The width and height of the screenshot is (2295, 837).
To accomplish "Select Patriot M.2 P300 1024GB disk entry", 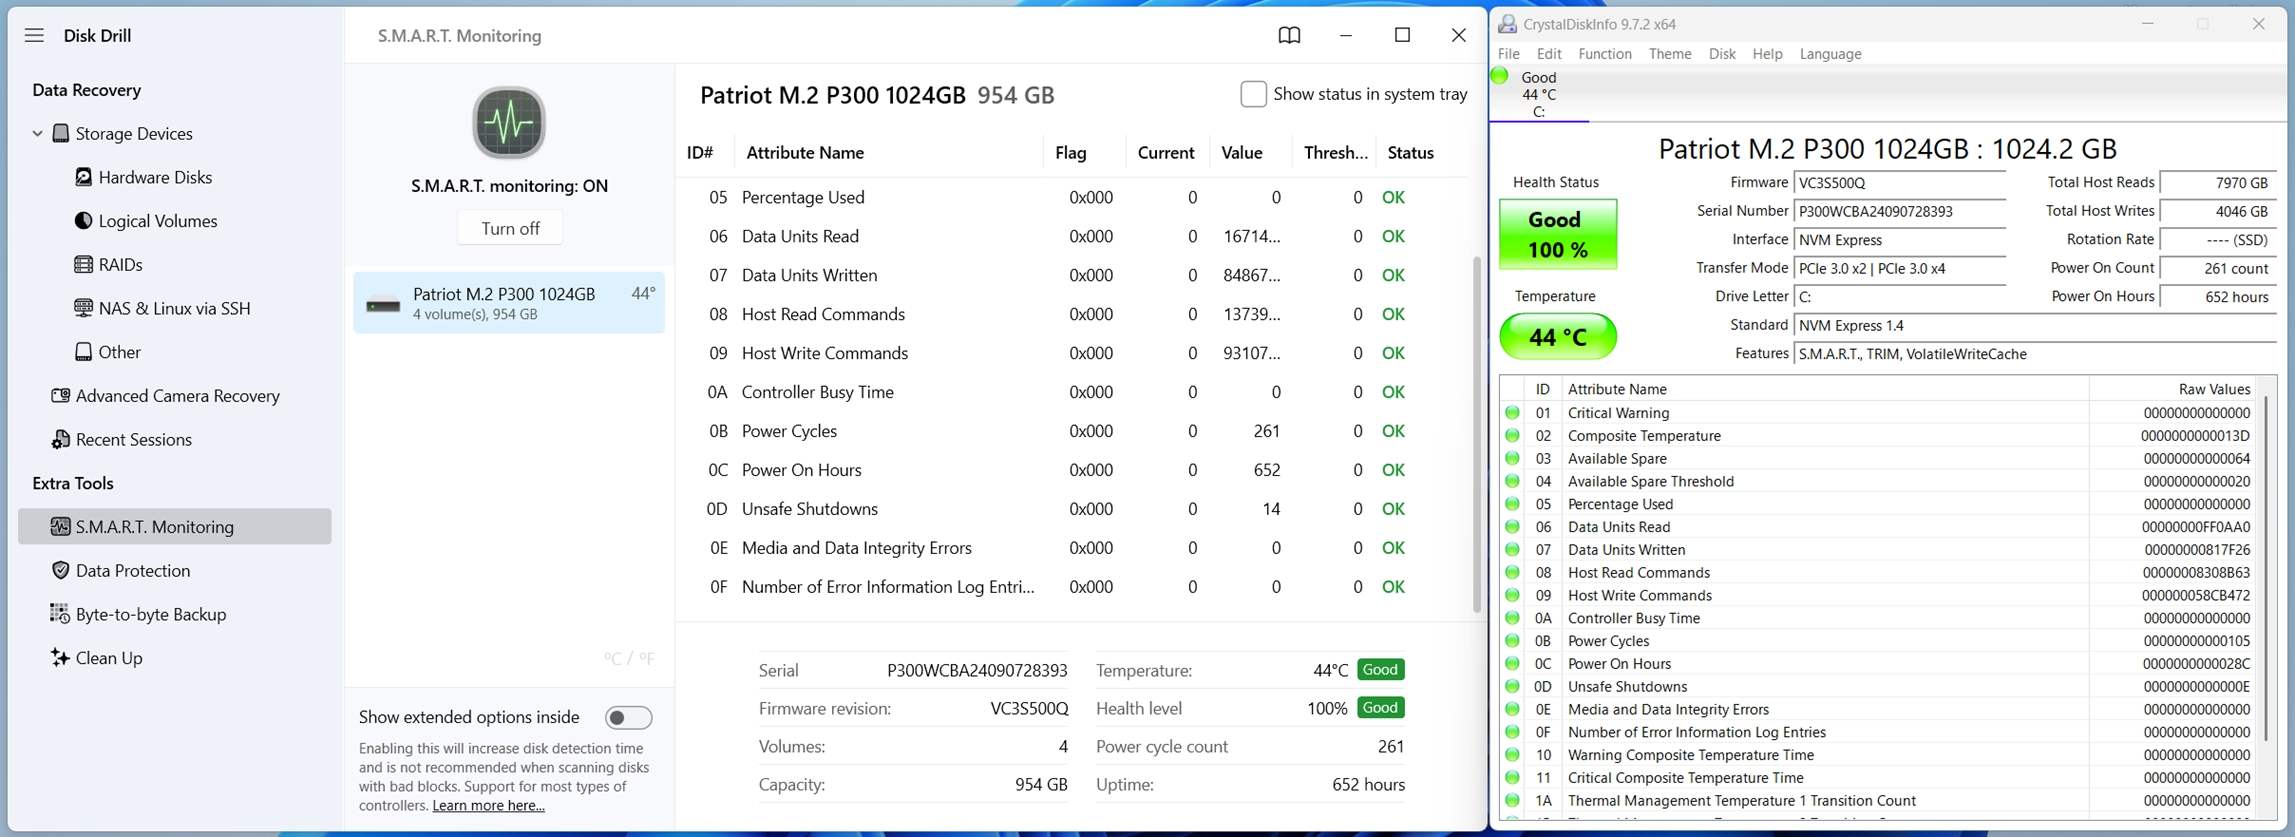I will coord(508,302).
